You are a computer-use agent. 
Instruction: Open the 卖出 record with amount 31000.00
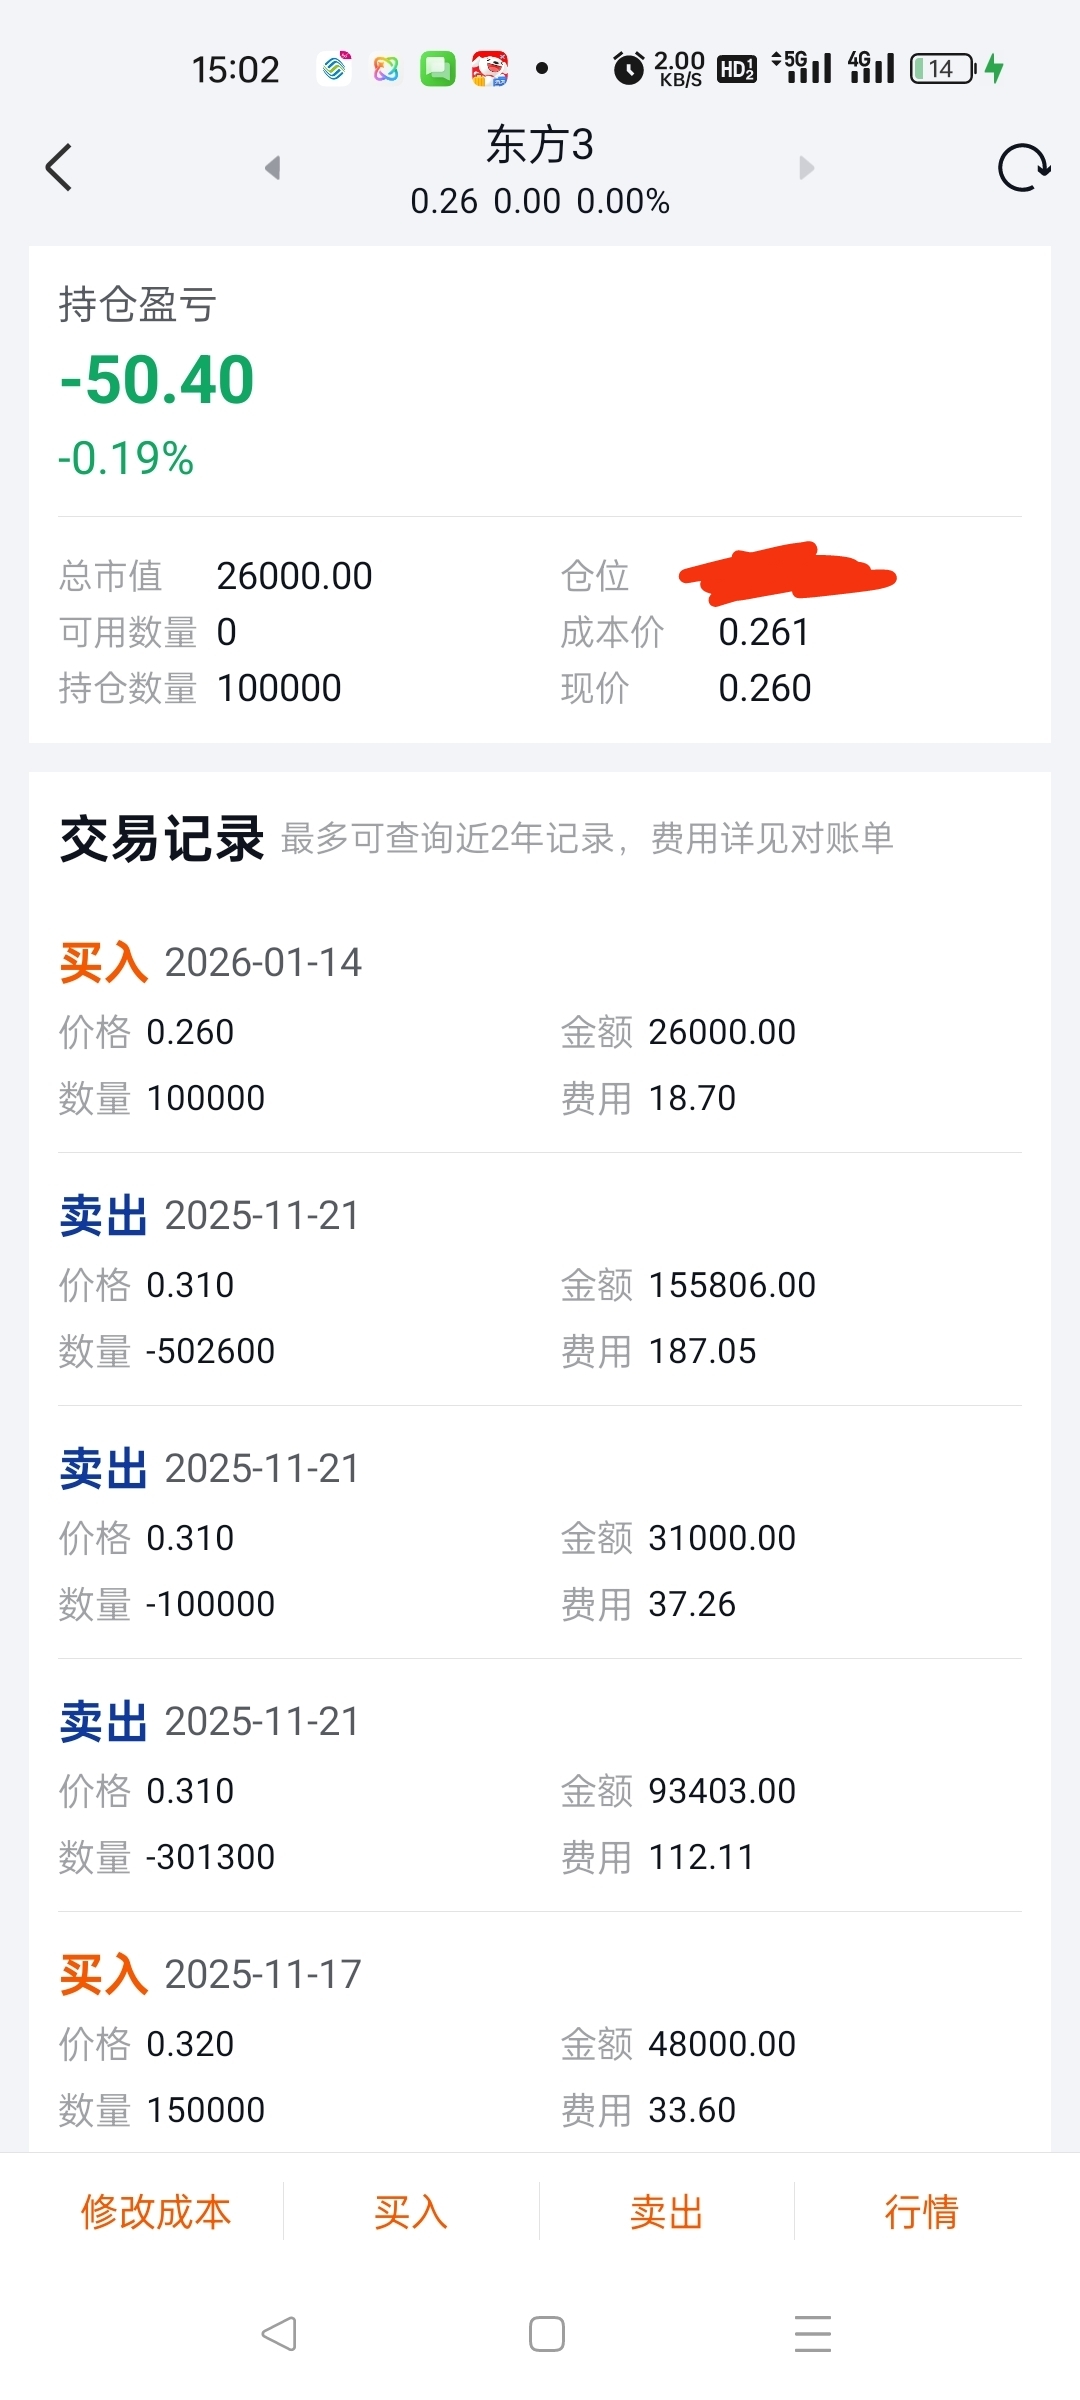click(x=540, y=1535)
